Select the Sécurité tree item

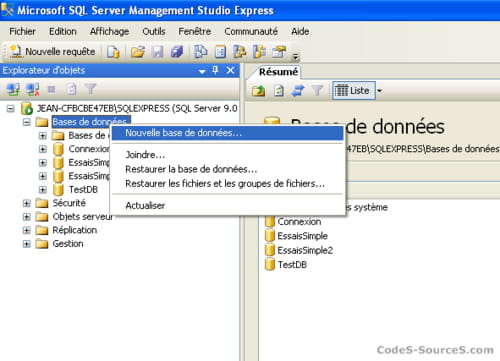coord(69,203)
